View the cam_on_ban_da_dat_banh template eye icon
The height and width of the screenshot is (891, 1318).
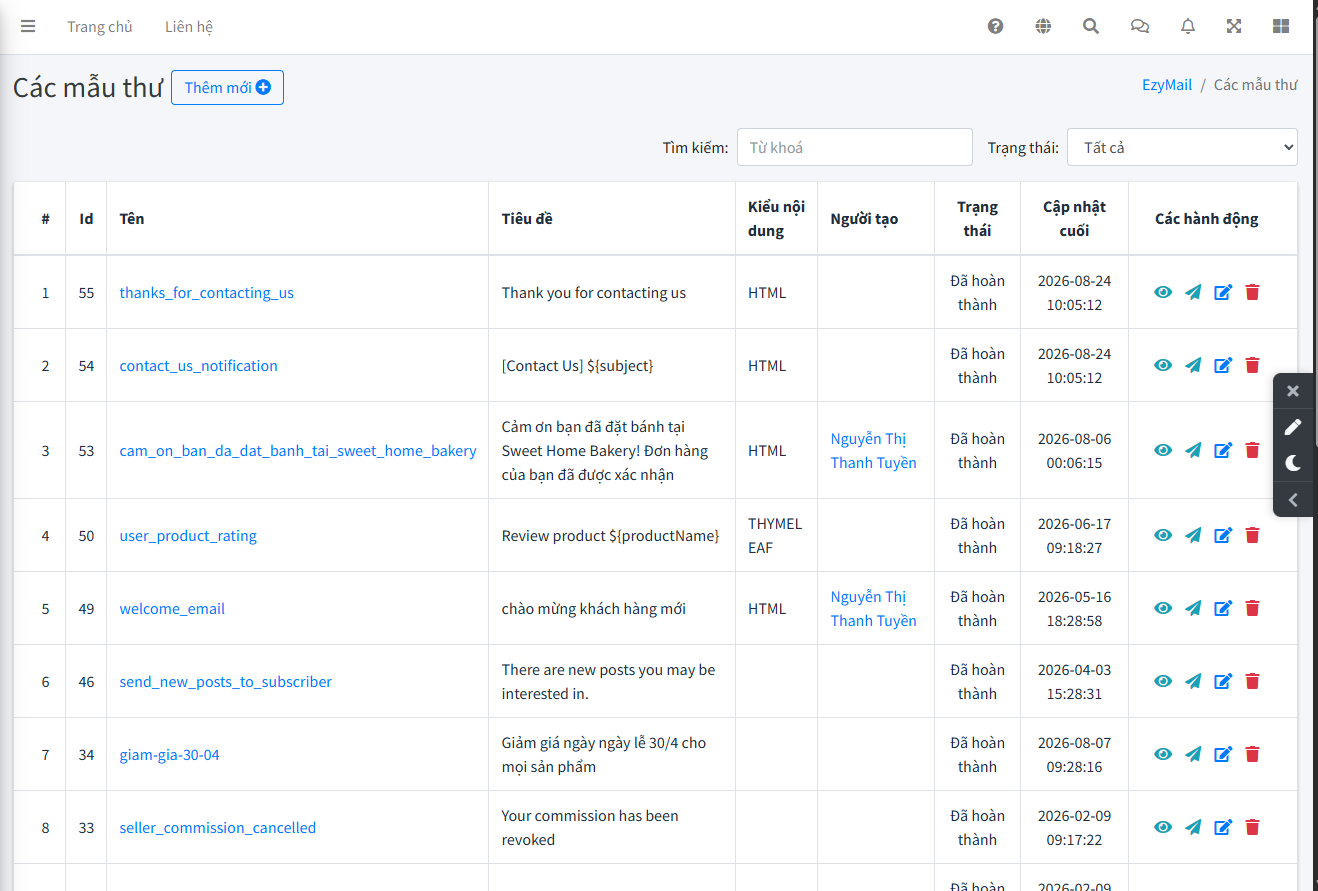coord(1163,450)
